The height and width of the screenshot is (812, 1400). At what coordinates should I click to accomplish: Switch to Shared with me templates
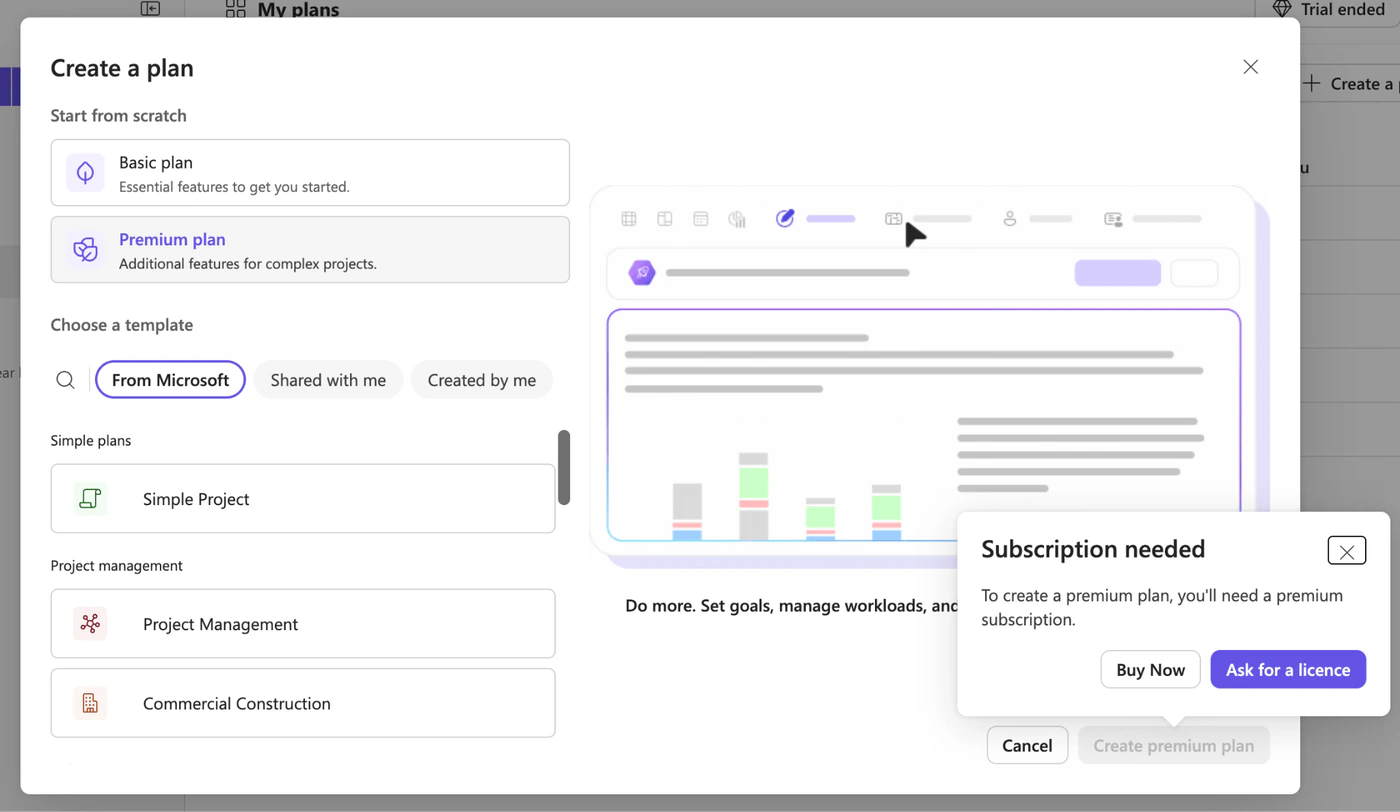328,380
